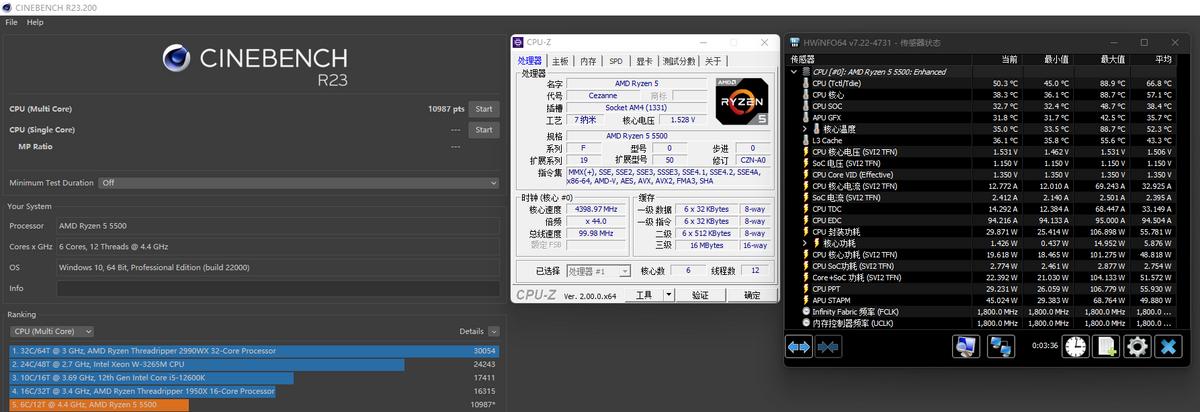
Task: Collapse the CPU [#0] AMD Ryzen 5 5500 group
Action: [796, 72]
